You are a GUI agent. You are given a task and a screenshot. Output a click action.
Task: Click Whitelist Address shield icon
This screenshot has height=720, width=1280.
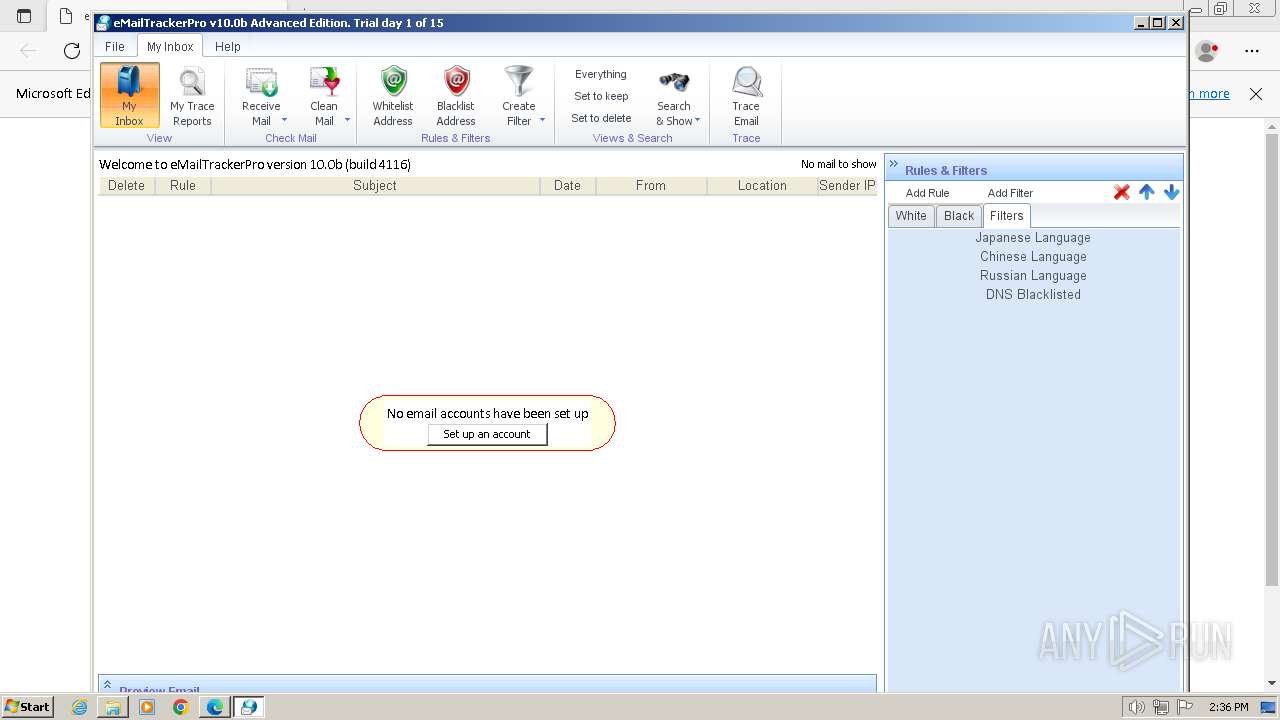(394, 81)
